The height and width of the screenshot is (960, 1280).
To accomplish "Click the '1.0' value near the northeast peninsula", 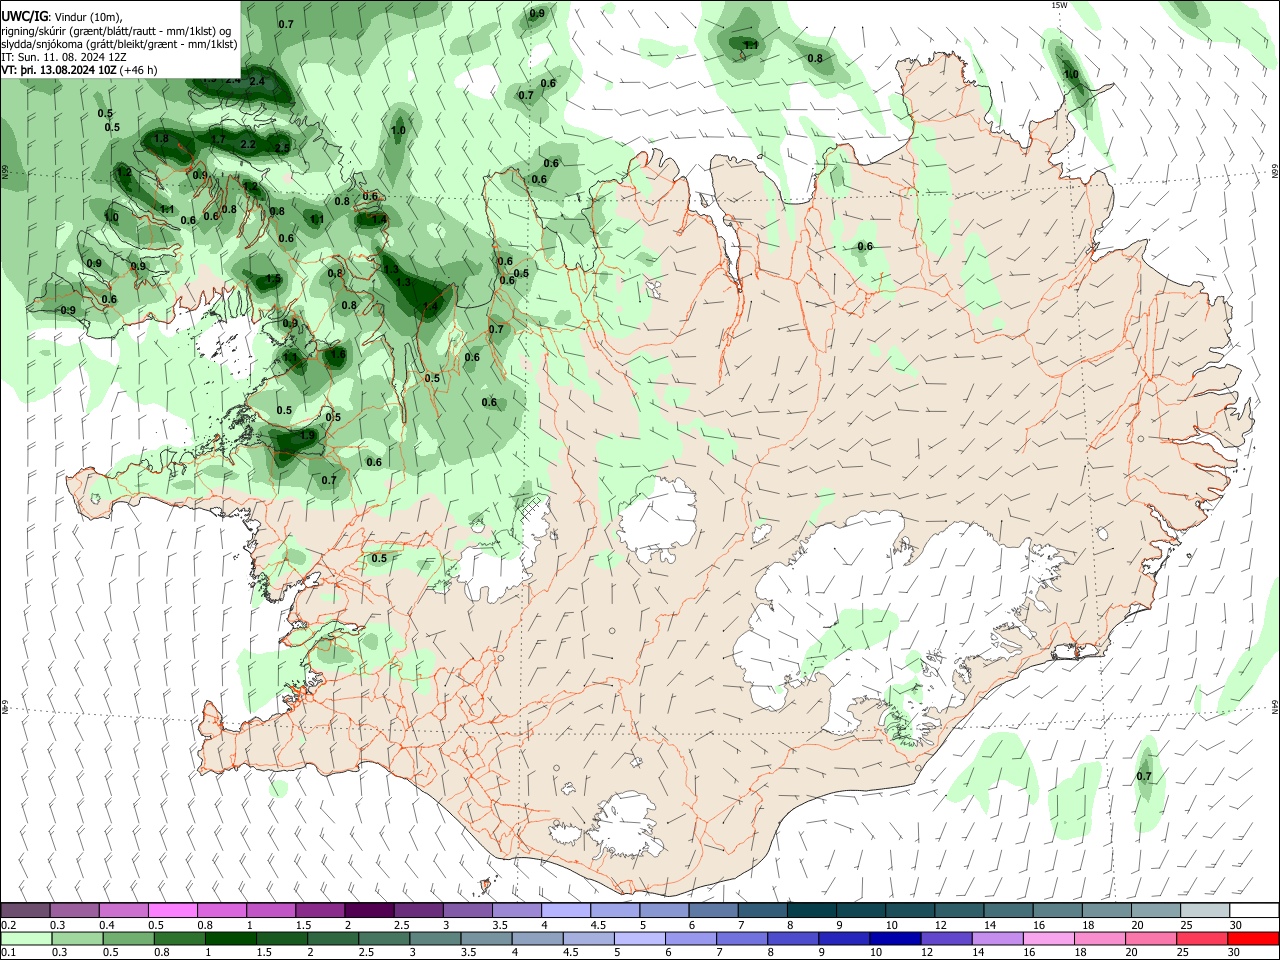I will (1071, 74).
